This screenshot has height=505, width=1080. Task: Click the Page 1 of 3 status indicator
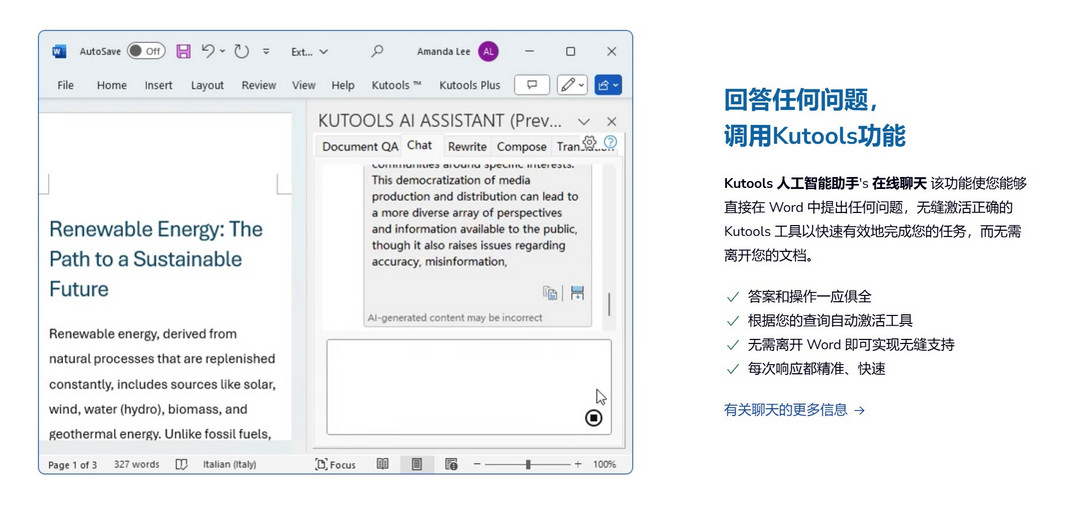(72, 464)
